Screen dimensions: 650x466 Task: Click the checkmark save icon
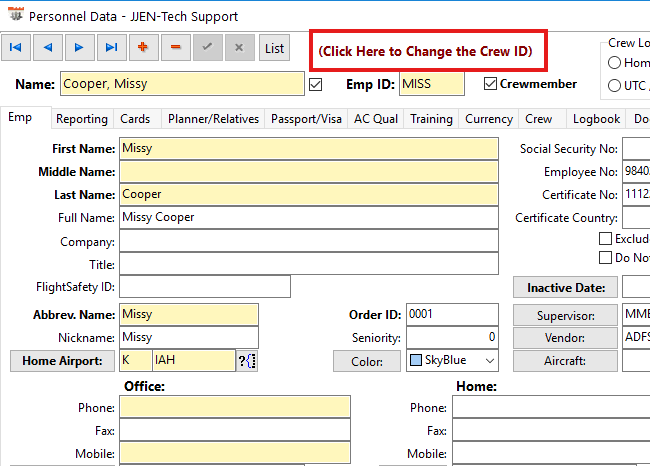[207, 47]
